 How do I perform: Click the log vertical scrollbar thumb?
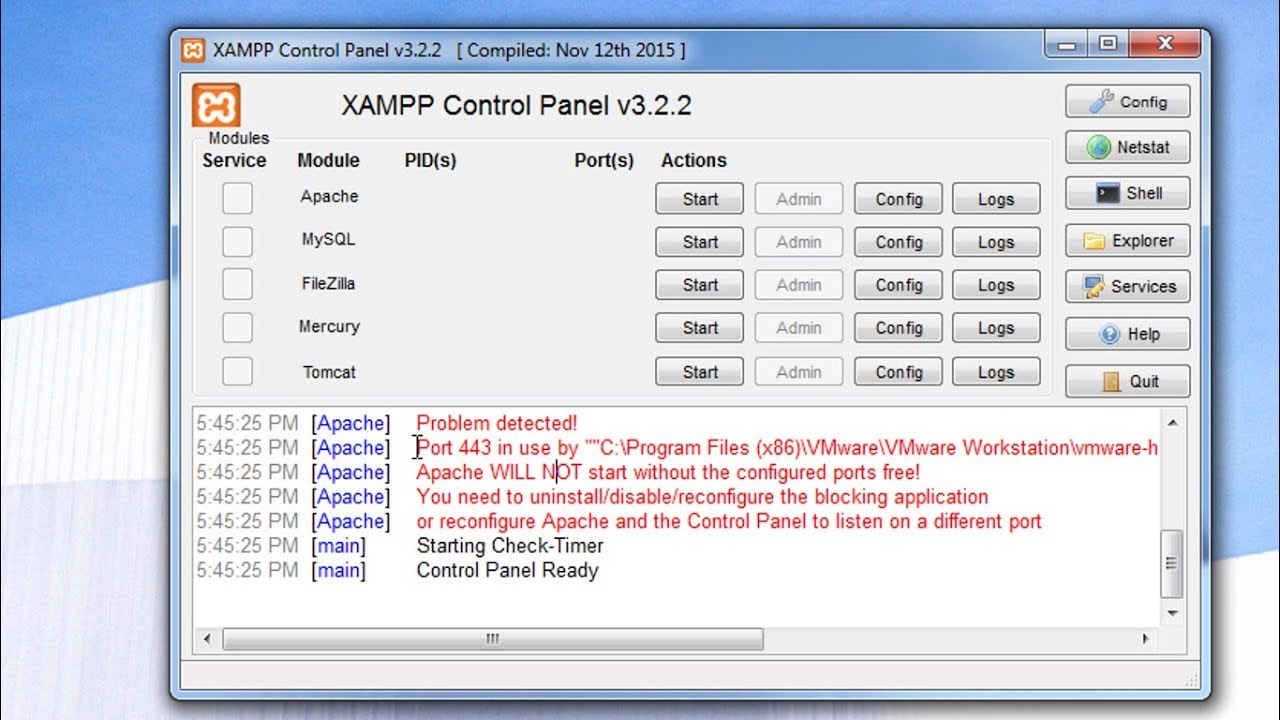tap(1172, 562)
